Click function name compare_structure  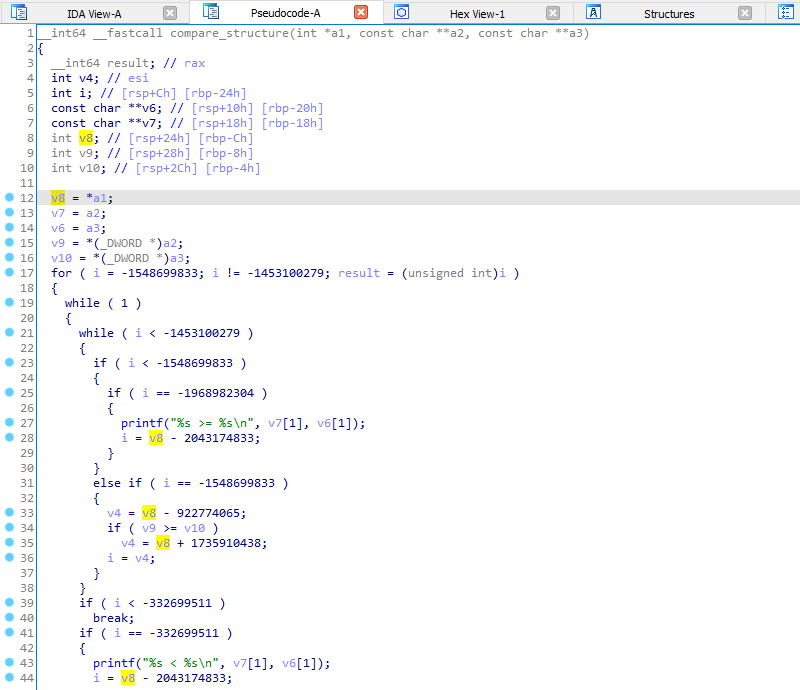click(x=230, y=33)
